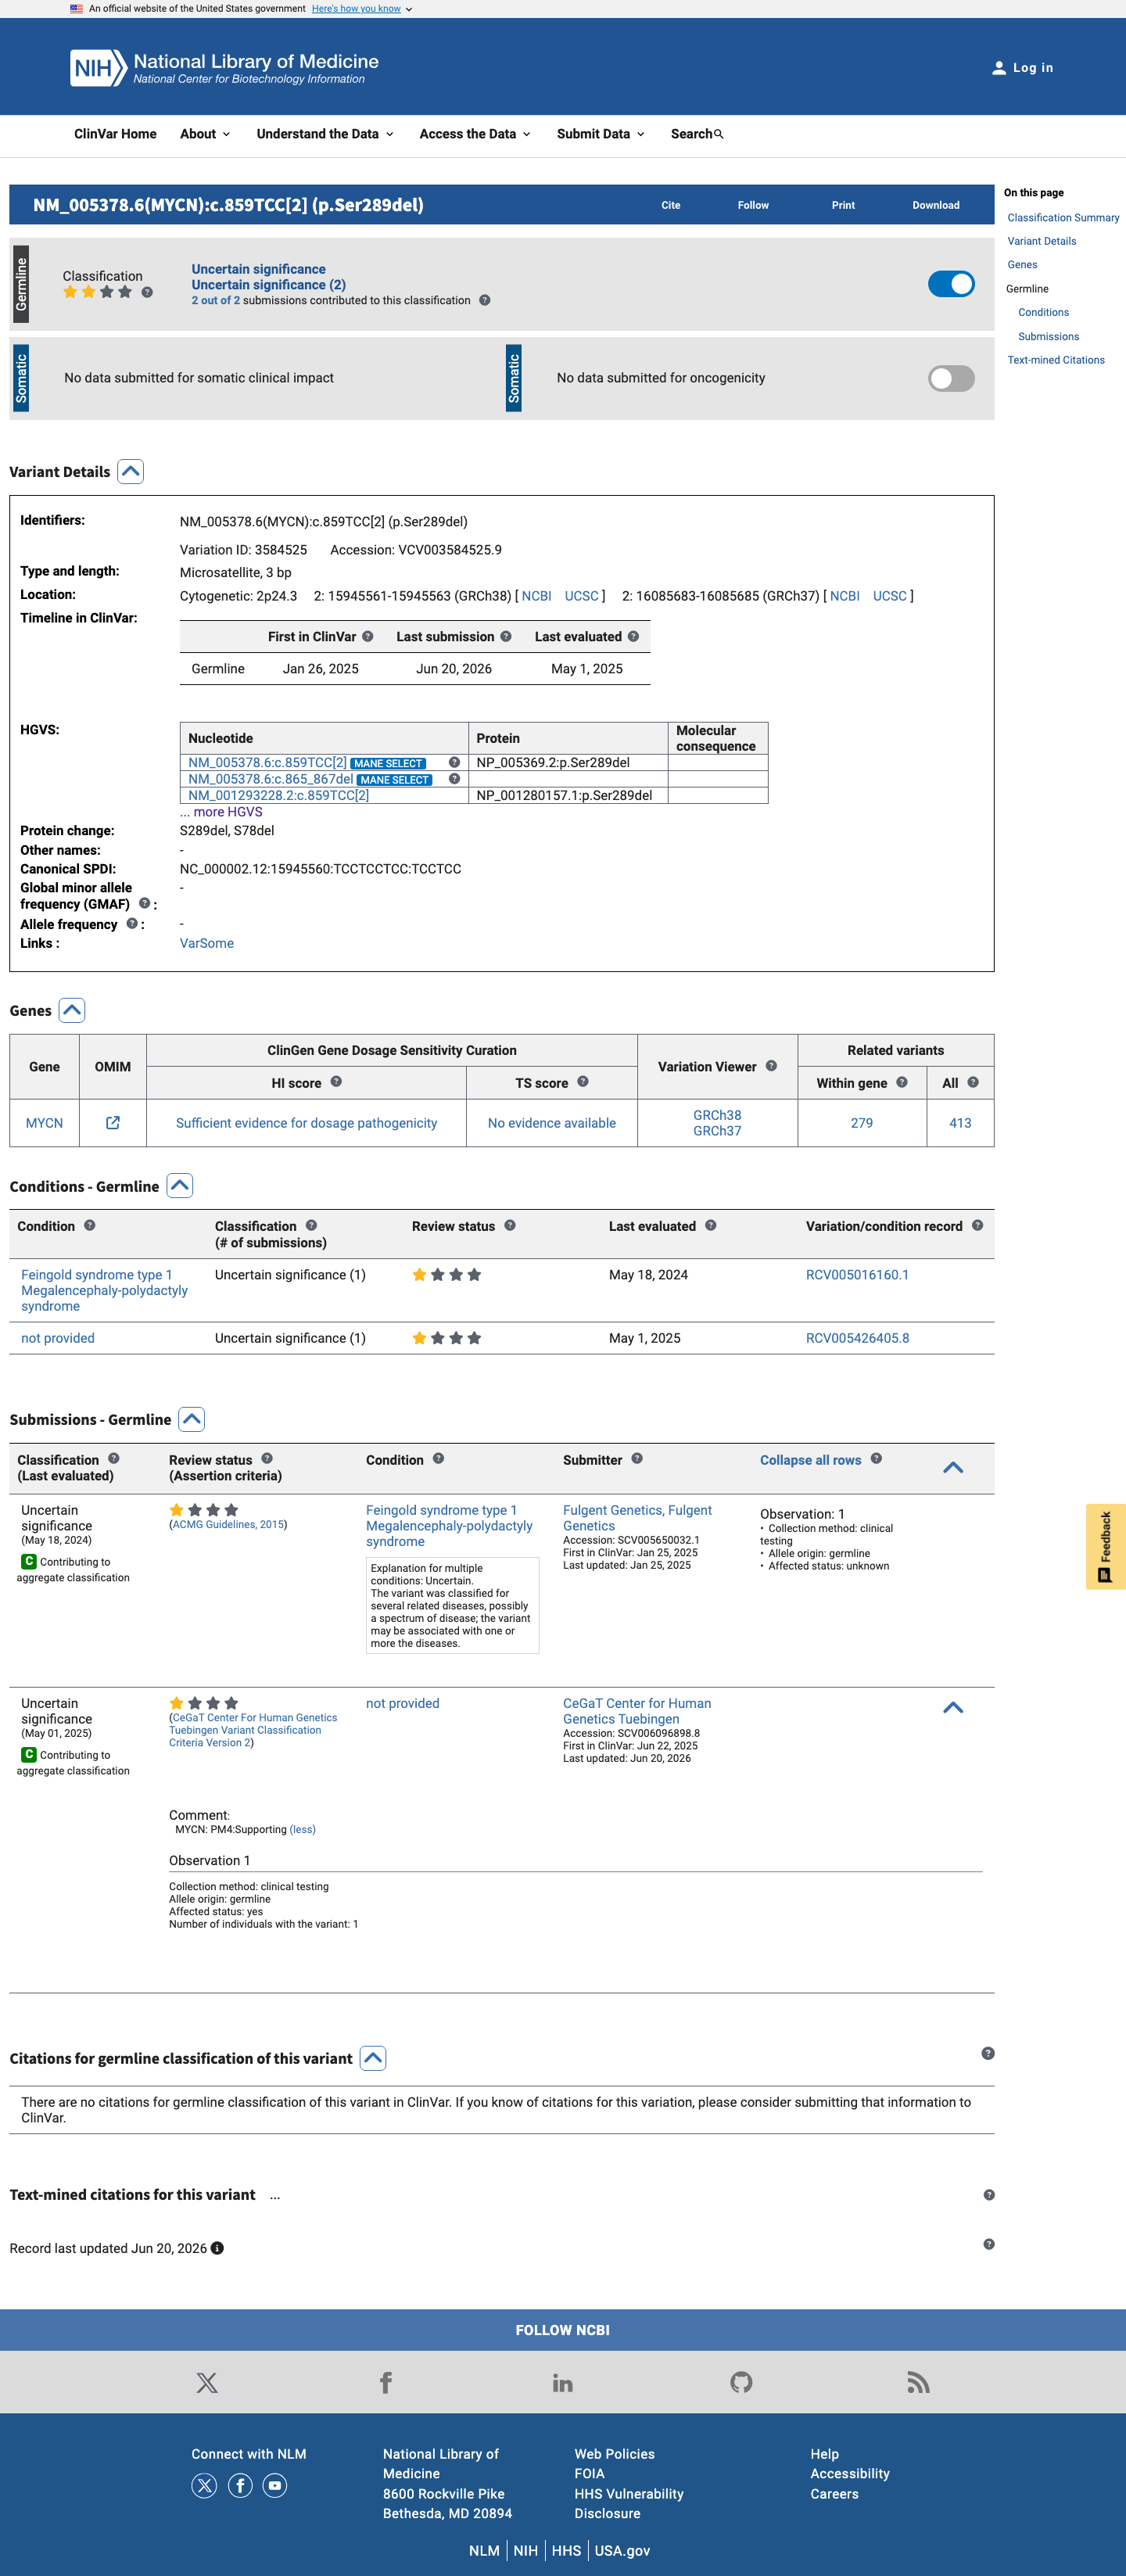This screenshot has height=2576, width=1126.
Task: Click Print in the variant header bar
Action: pyautogui.click(x=843, y=205)
